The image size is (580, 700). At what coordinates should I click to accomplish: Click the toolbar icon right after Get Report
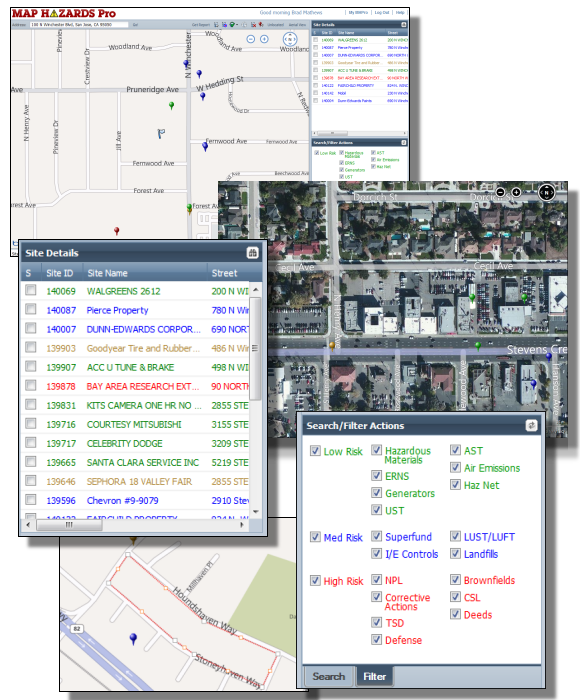(x=216, y=25)
